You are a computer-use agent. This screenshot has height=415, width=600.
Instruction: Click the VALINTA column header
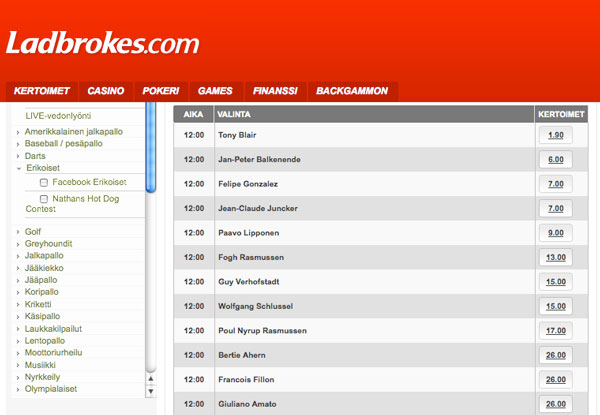point(374,114)
